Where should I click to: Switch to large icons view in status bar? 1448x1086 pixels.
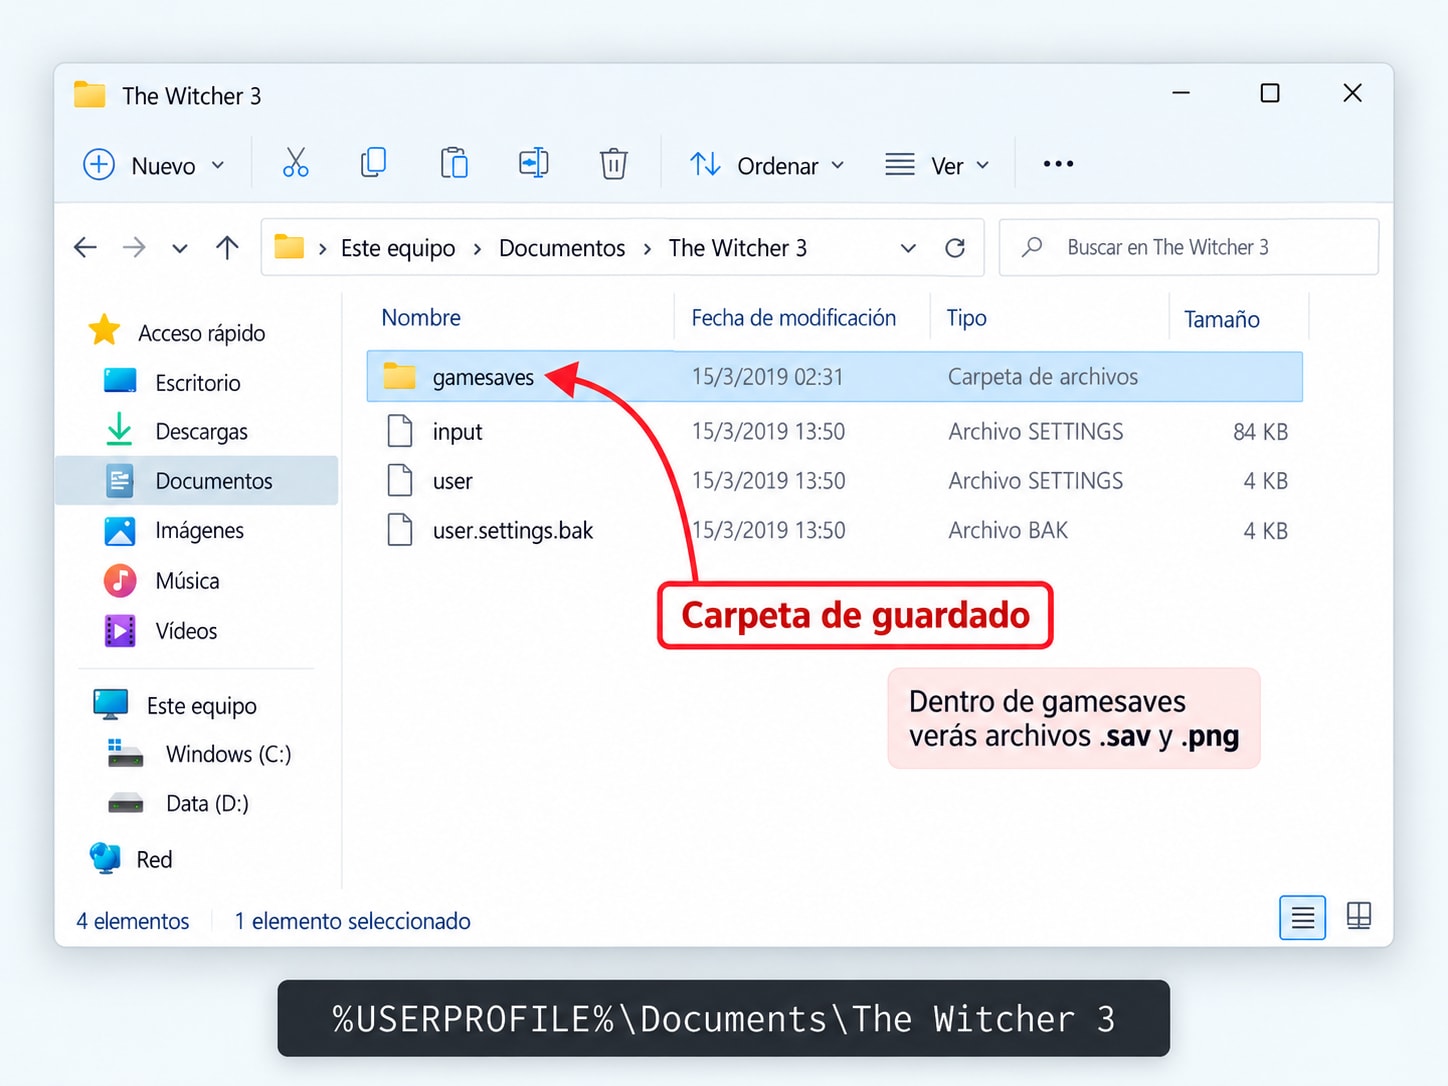pos(1359,916)
